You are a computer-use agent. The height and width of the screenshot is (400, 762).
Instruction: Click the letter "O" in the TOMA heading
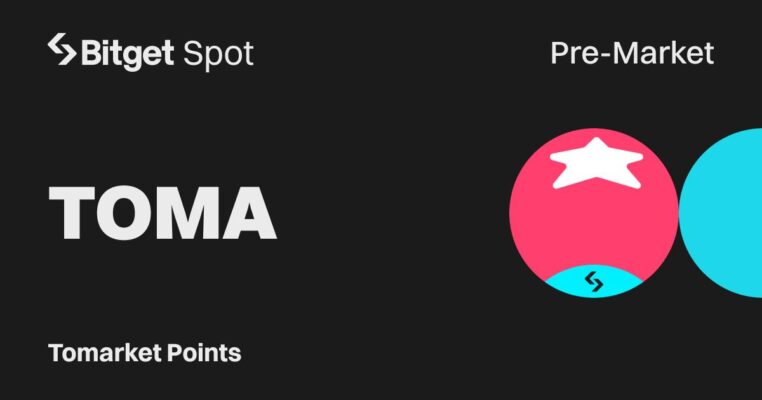pos(127,213)
